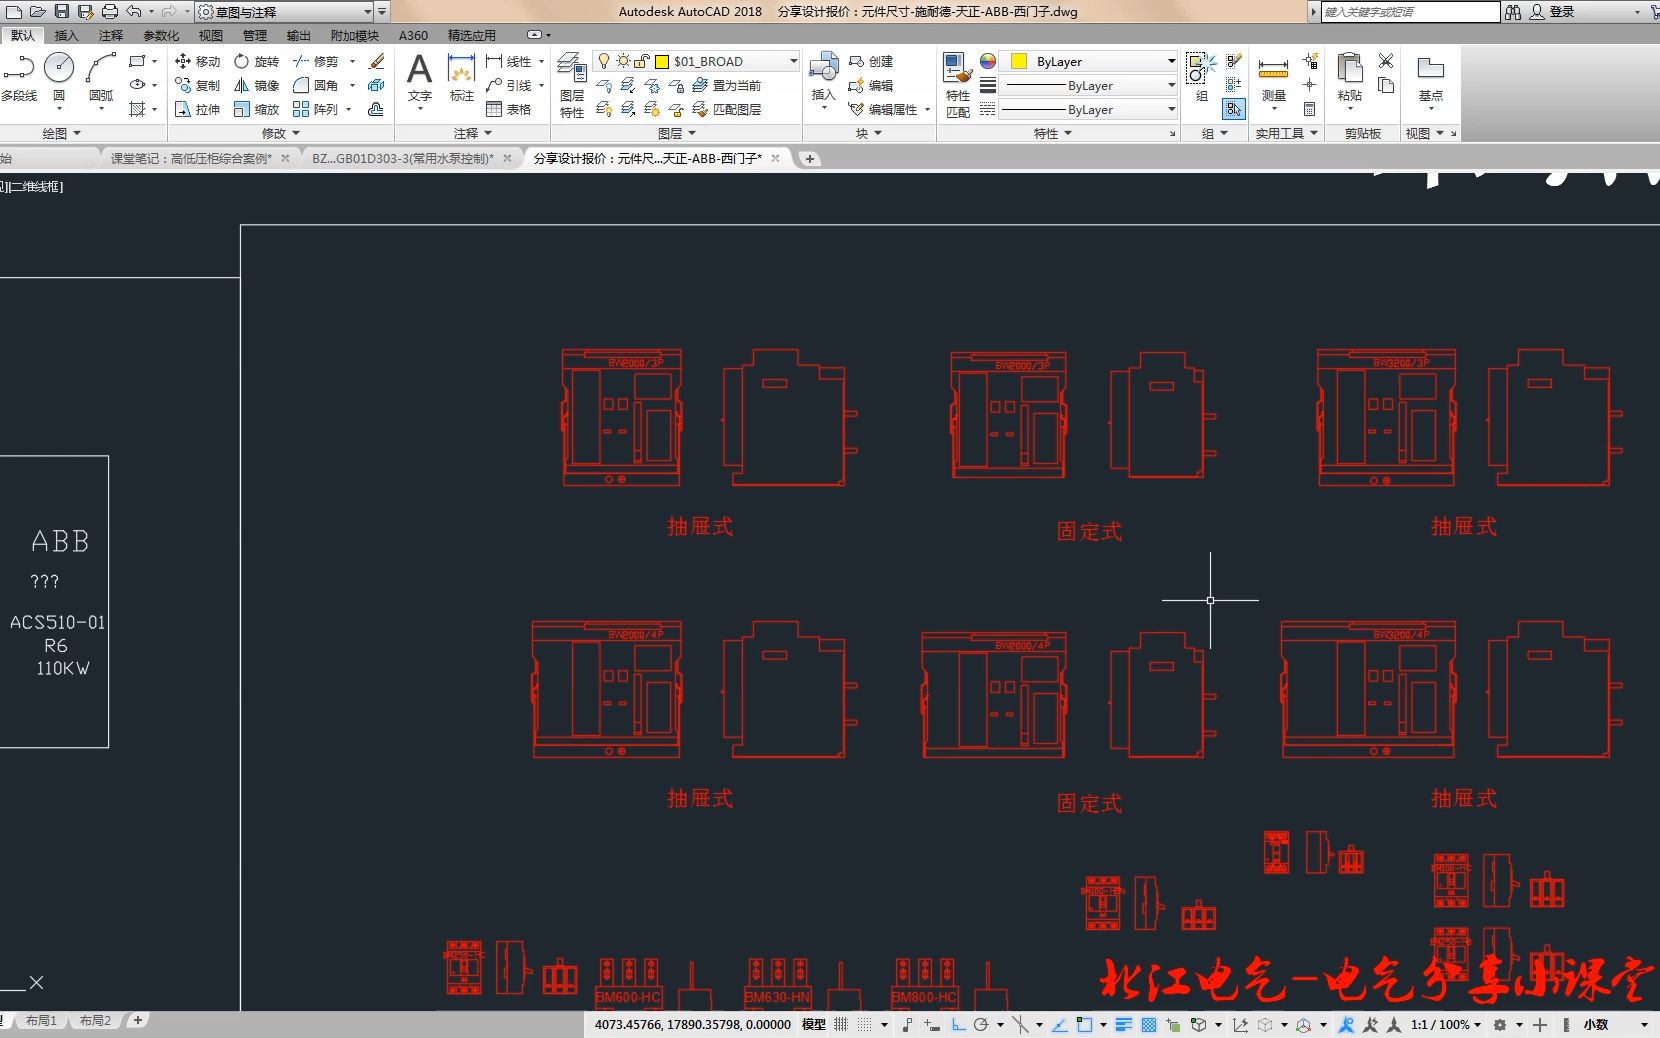This screenshot has width=1660, height=1038.
Task: Activate the Array (阵列) command
Action: tap(315, 109)
